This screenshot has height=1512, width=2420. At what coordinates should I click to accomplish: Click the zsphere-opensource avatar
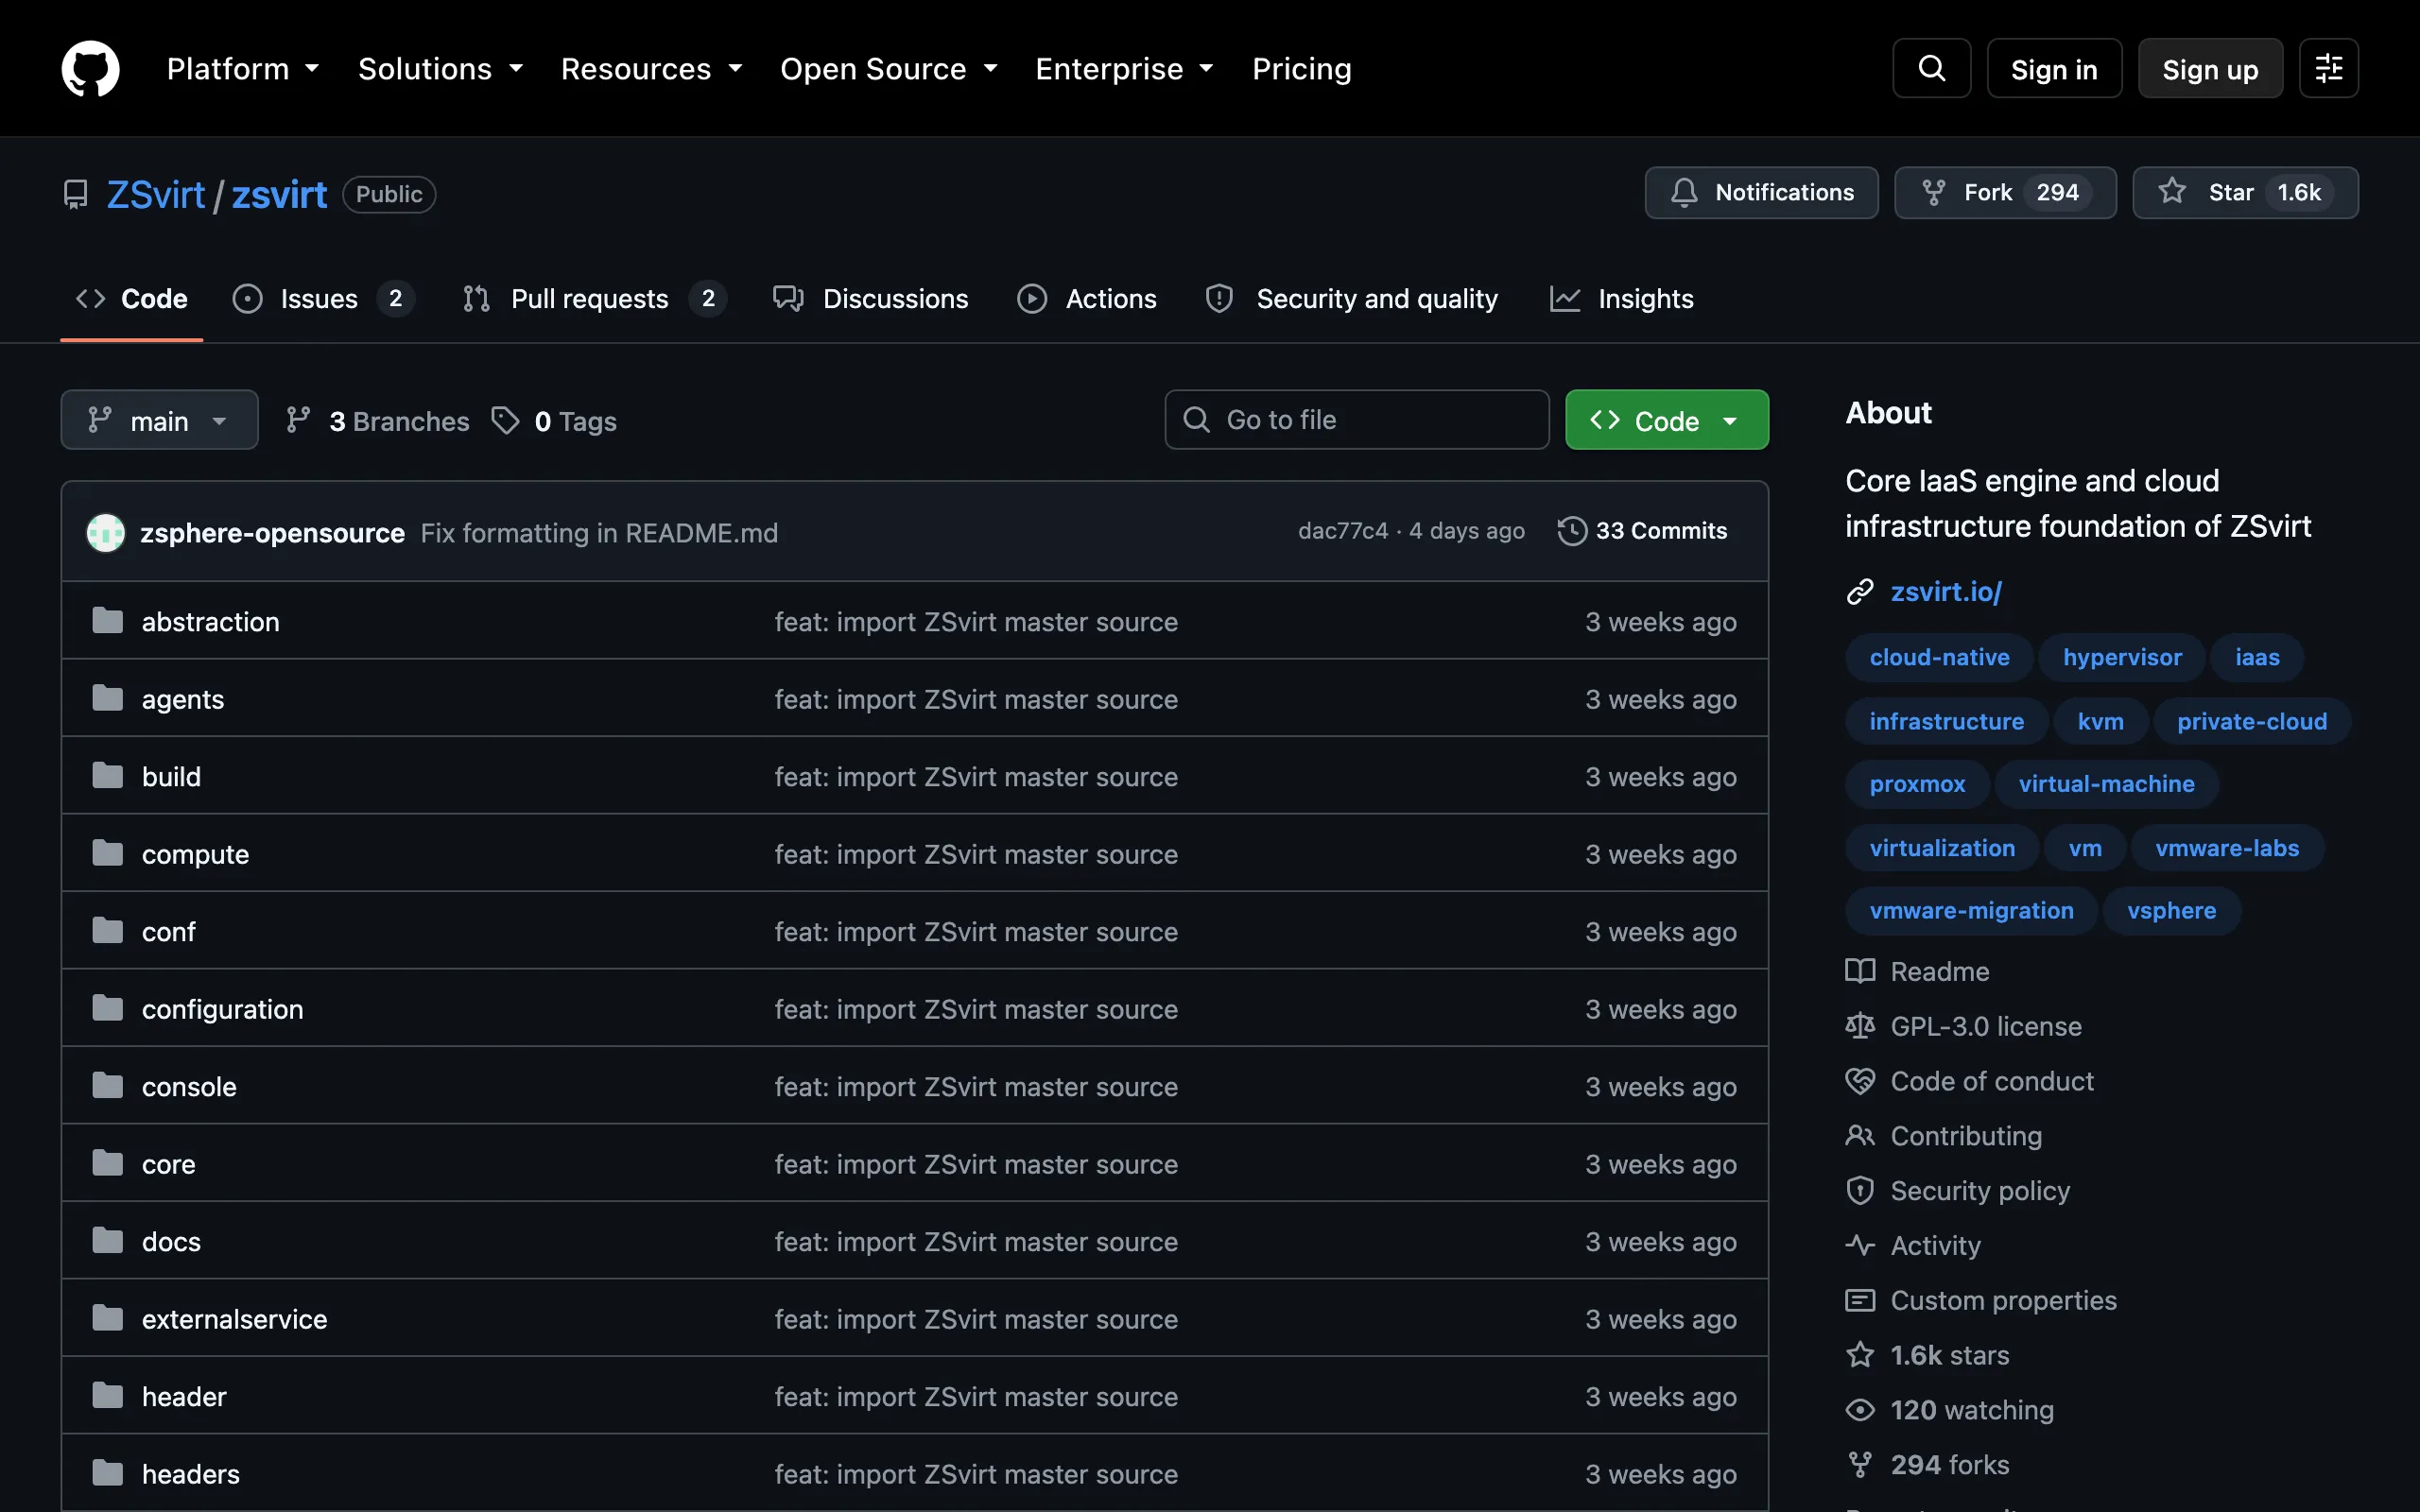[106, 532]
